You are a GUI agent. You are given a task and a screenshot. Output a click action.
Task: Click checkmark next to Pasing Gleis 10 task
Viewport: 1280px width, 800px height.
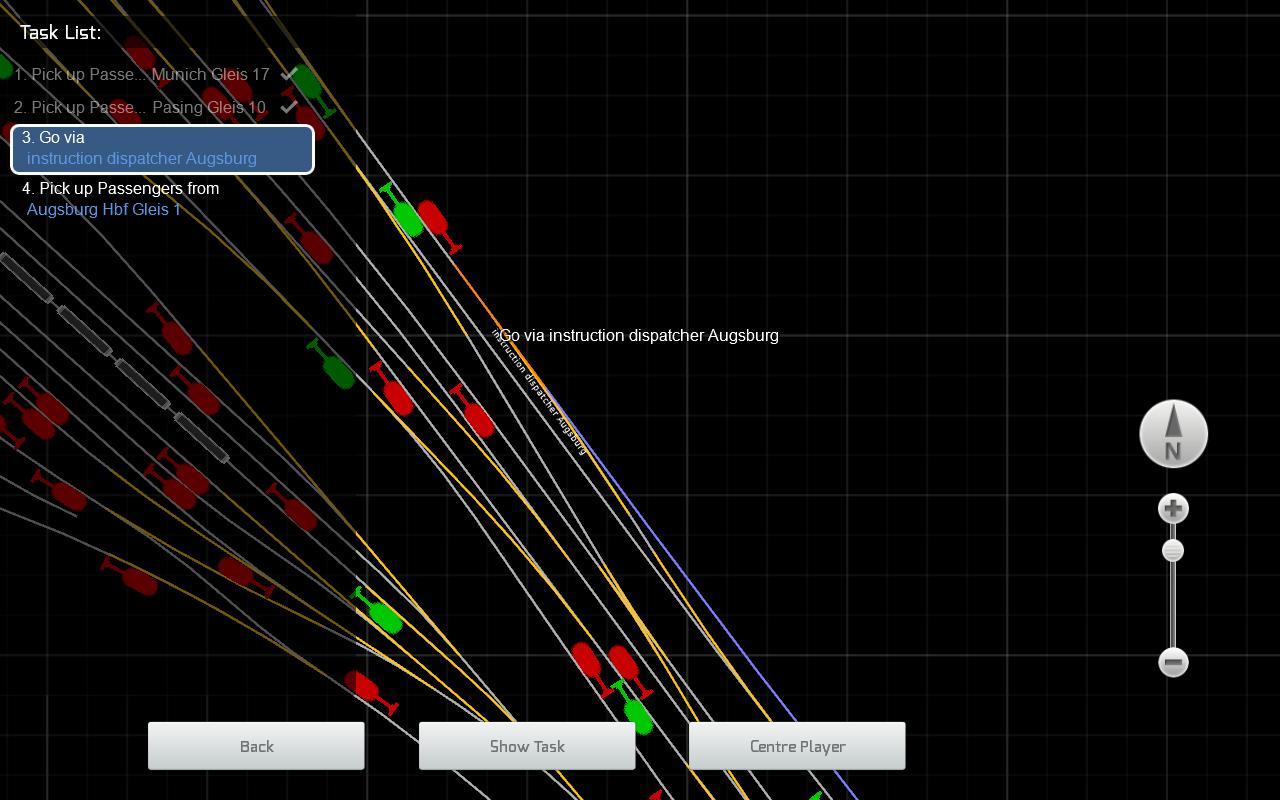point(289,106)
